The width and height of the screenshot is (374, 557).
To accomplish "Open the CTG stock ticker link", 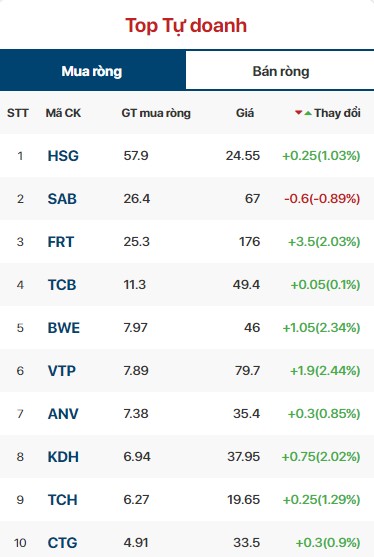I will [63, 542].
